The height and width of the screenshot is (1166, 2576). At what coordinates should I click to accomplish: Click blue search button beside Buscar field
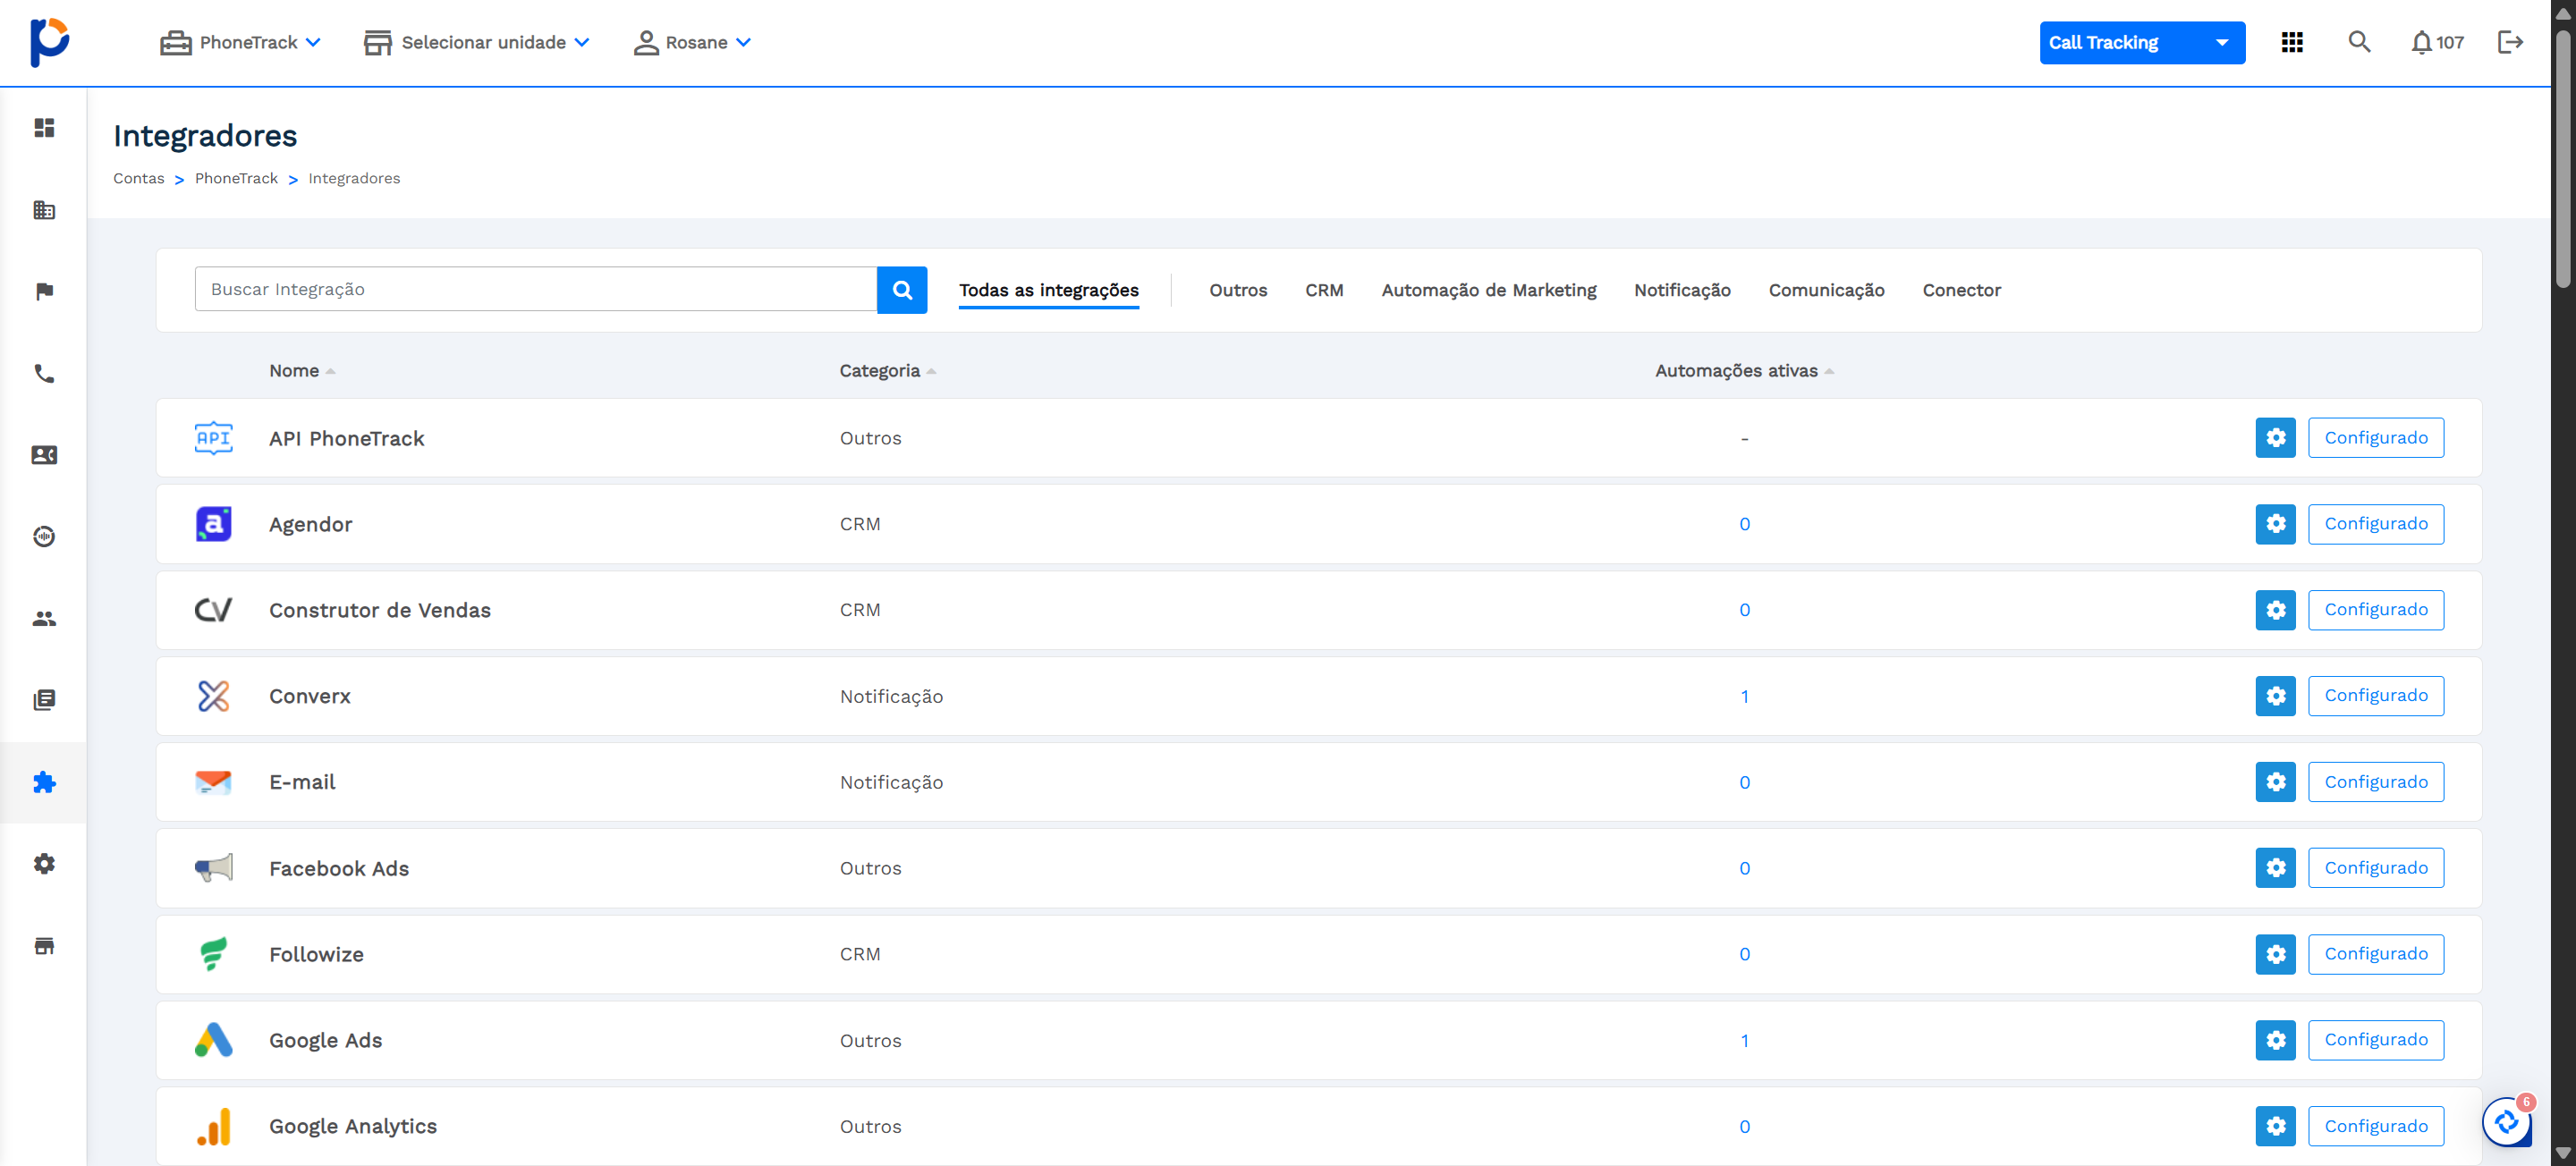point(902,290)
